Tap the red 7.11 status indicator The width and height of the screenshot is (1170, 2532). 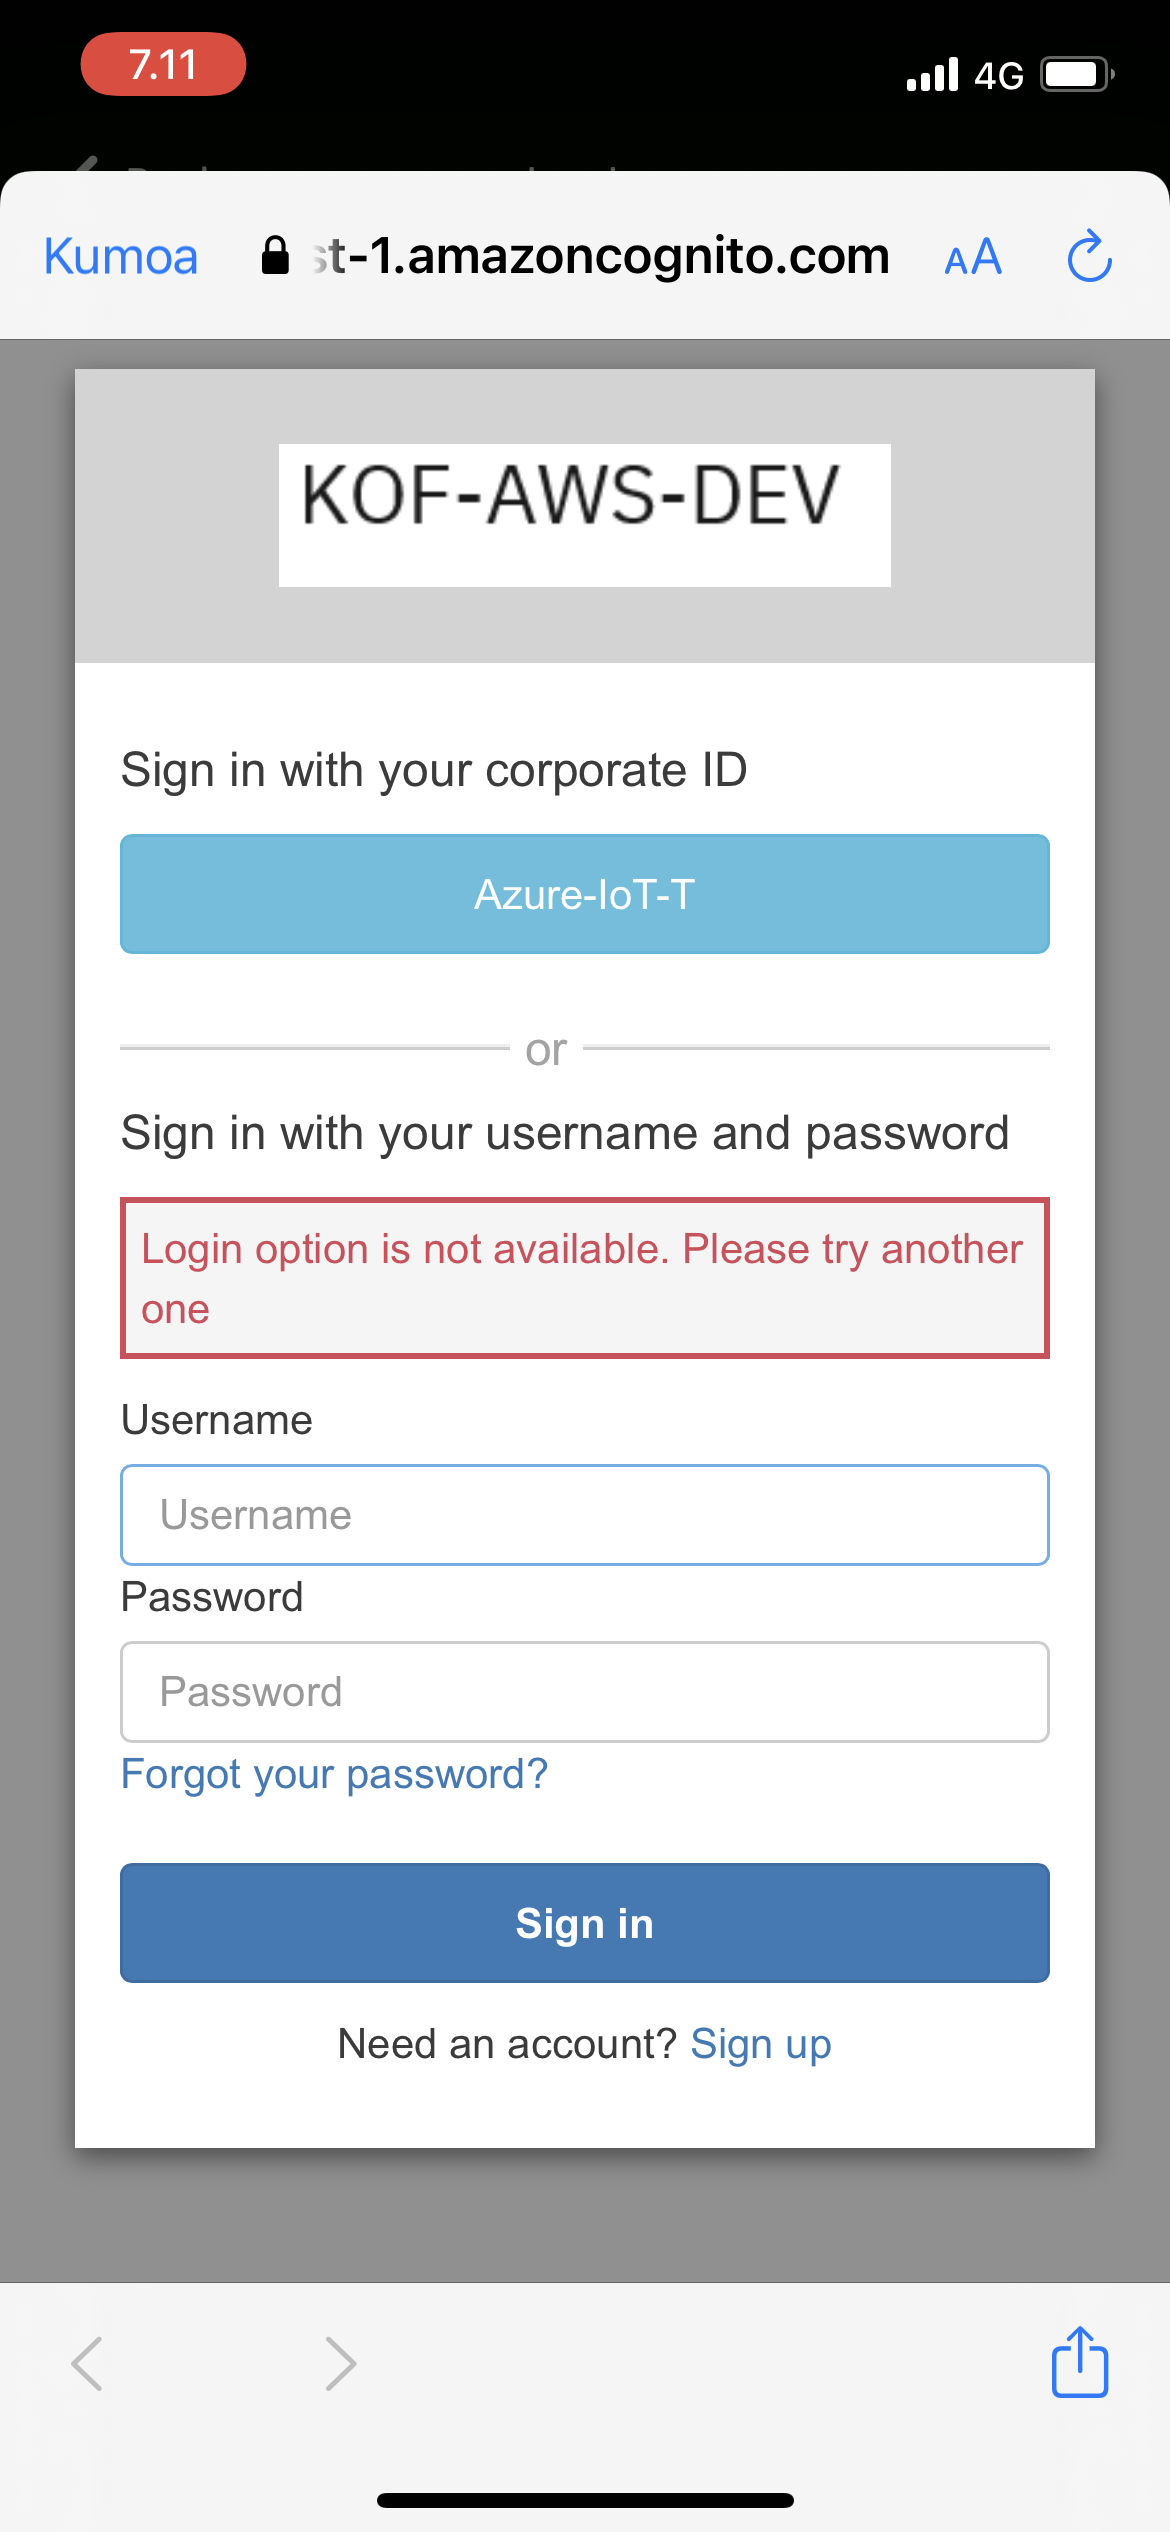tap(165, 64)
